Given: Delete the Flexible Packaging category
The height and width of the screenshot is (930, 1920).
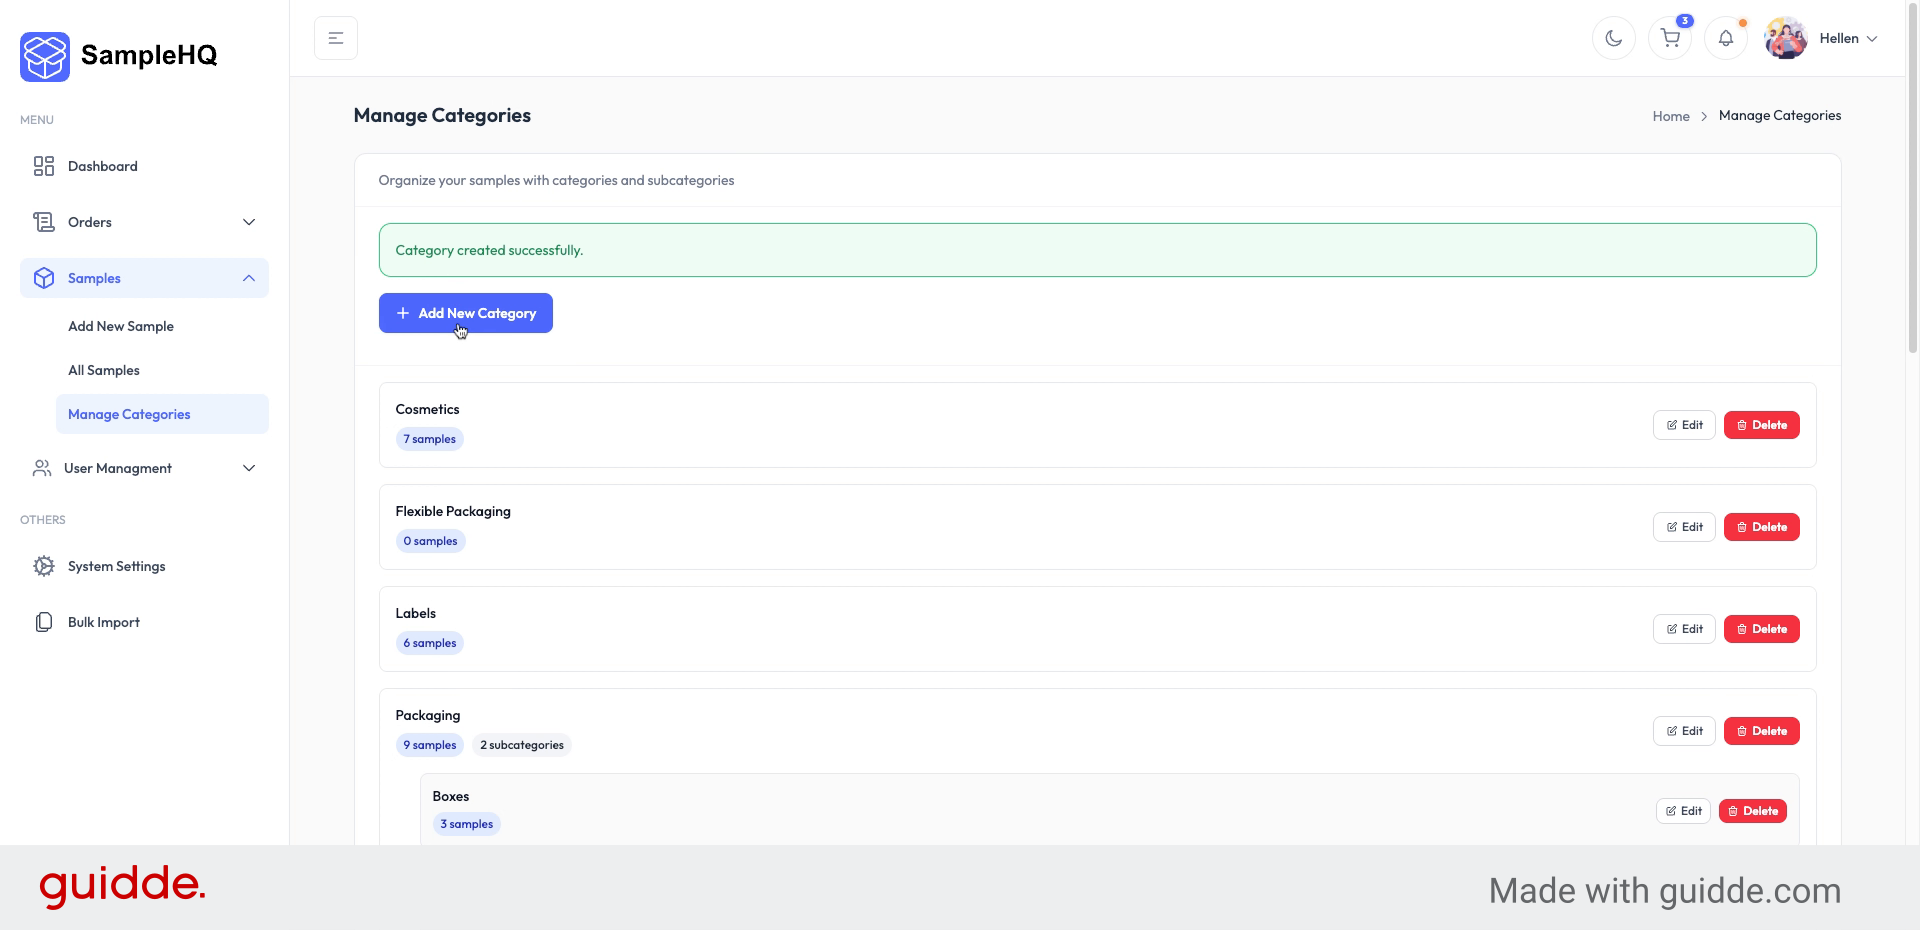Looking at the screenshot, I should click(x=1761, y=527).
